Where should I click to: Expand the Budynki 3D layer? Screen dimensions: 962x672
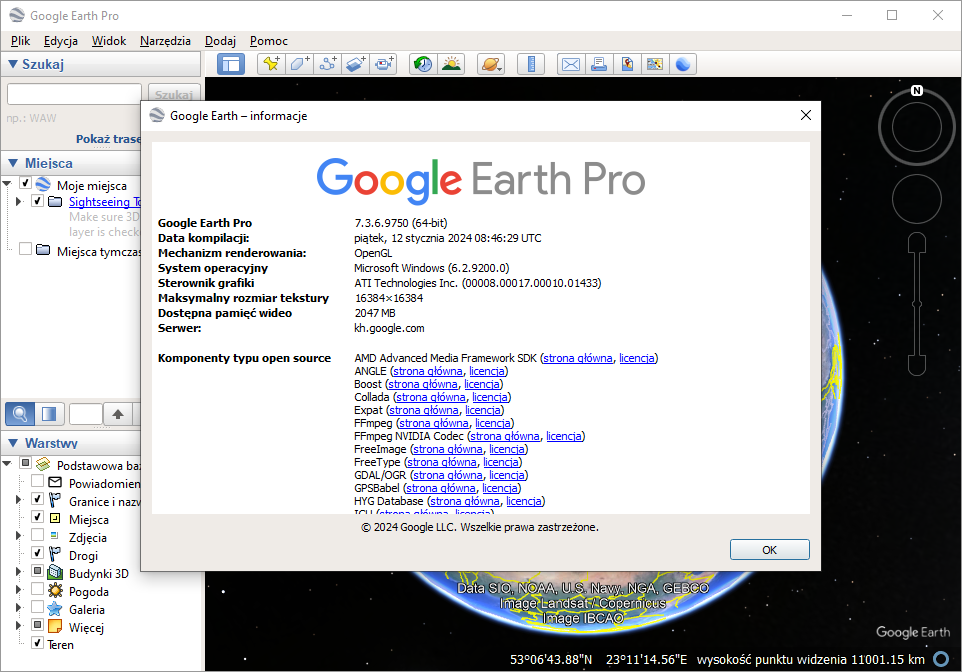18,571
